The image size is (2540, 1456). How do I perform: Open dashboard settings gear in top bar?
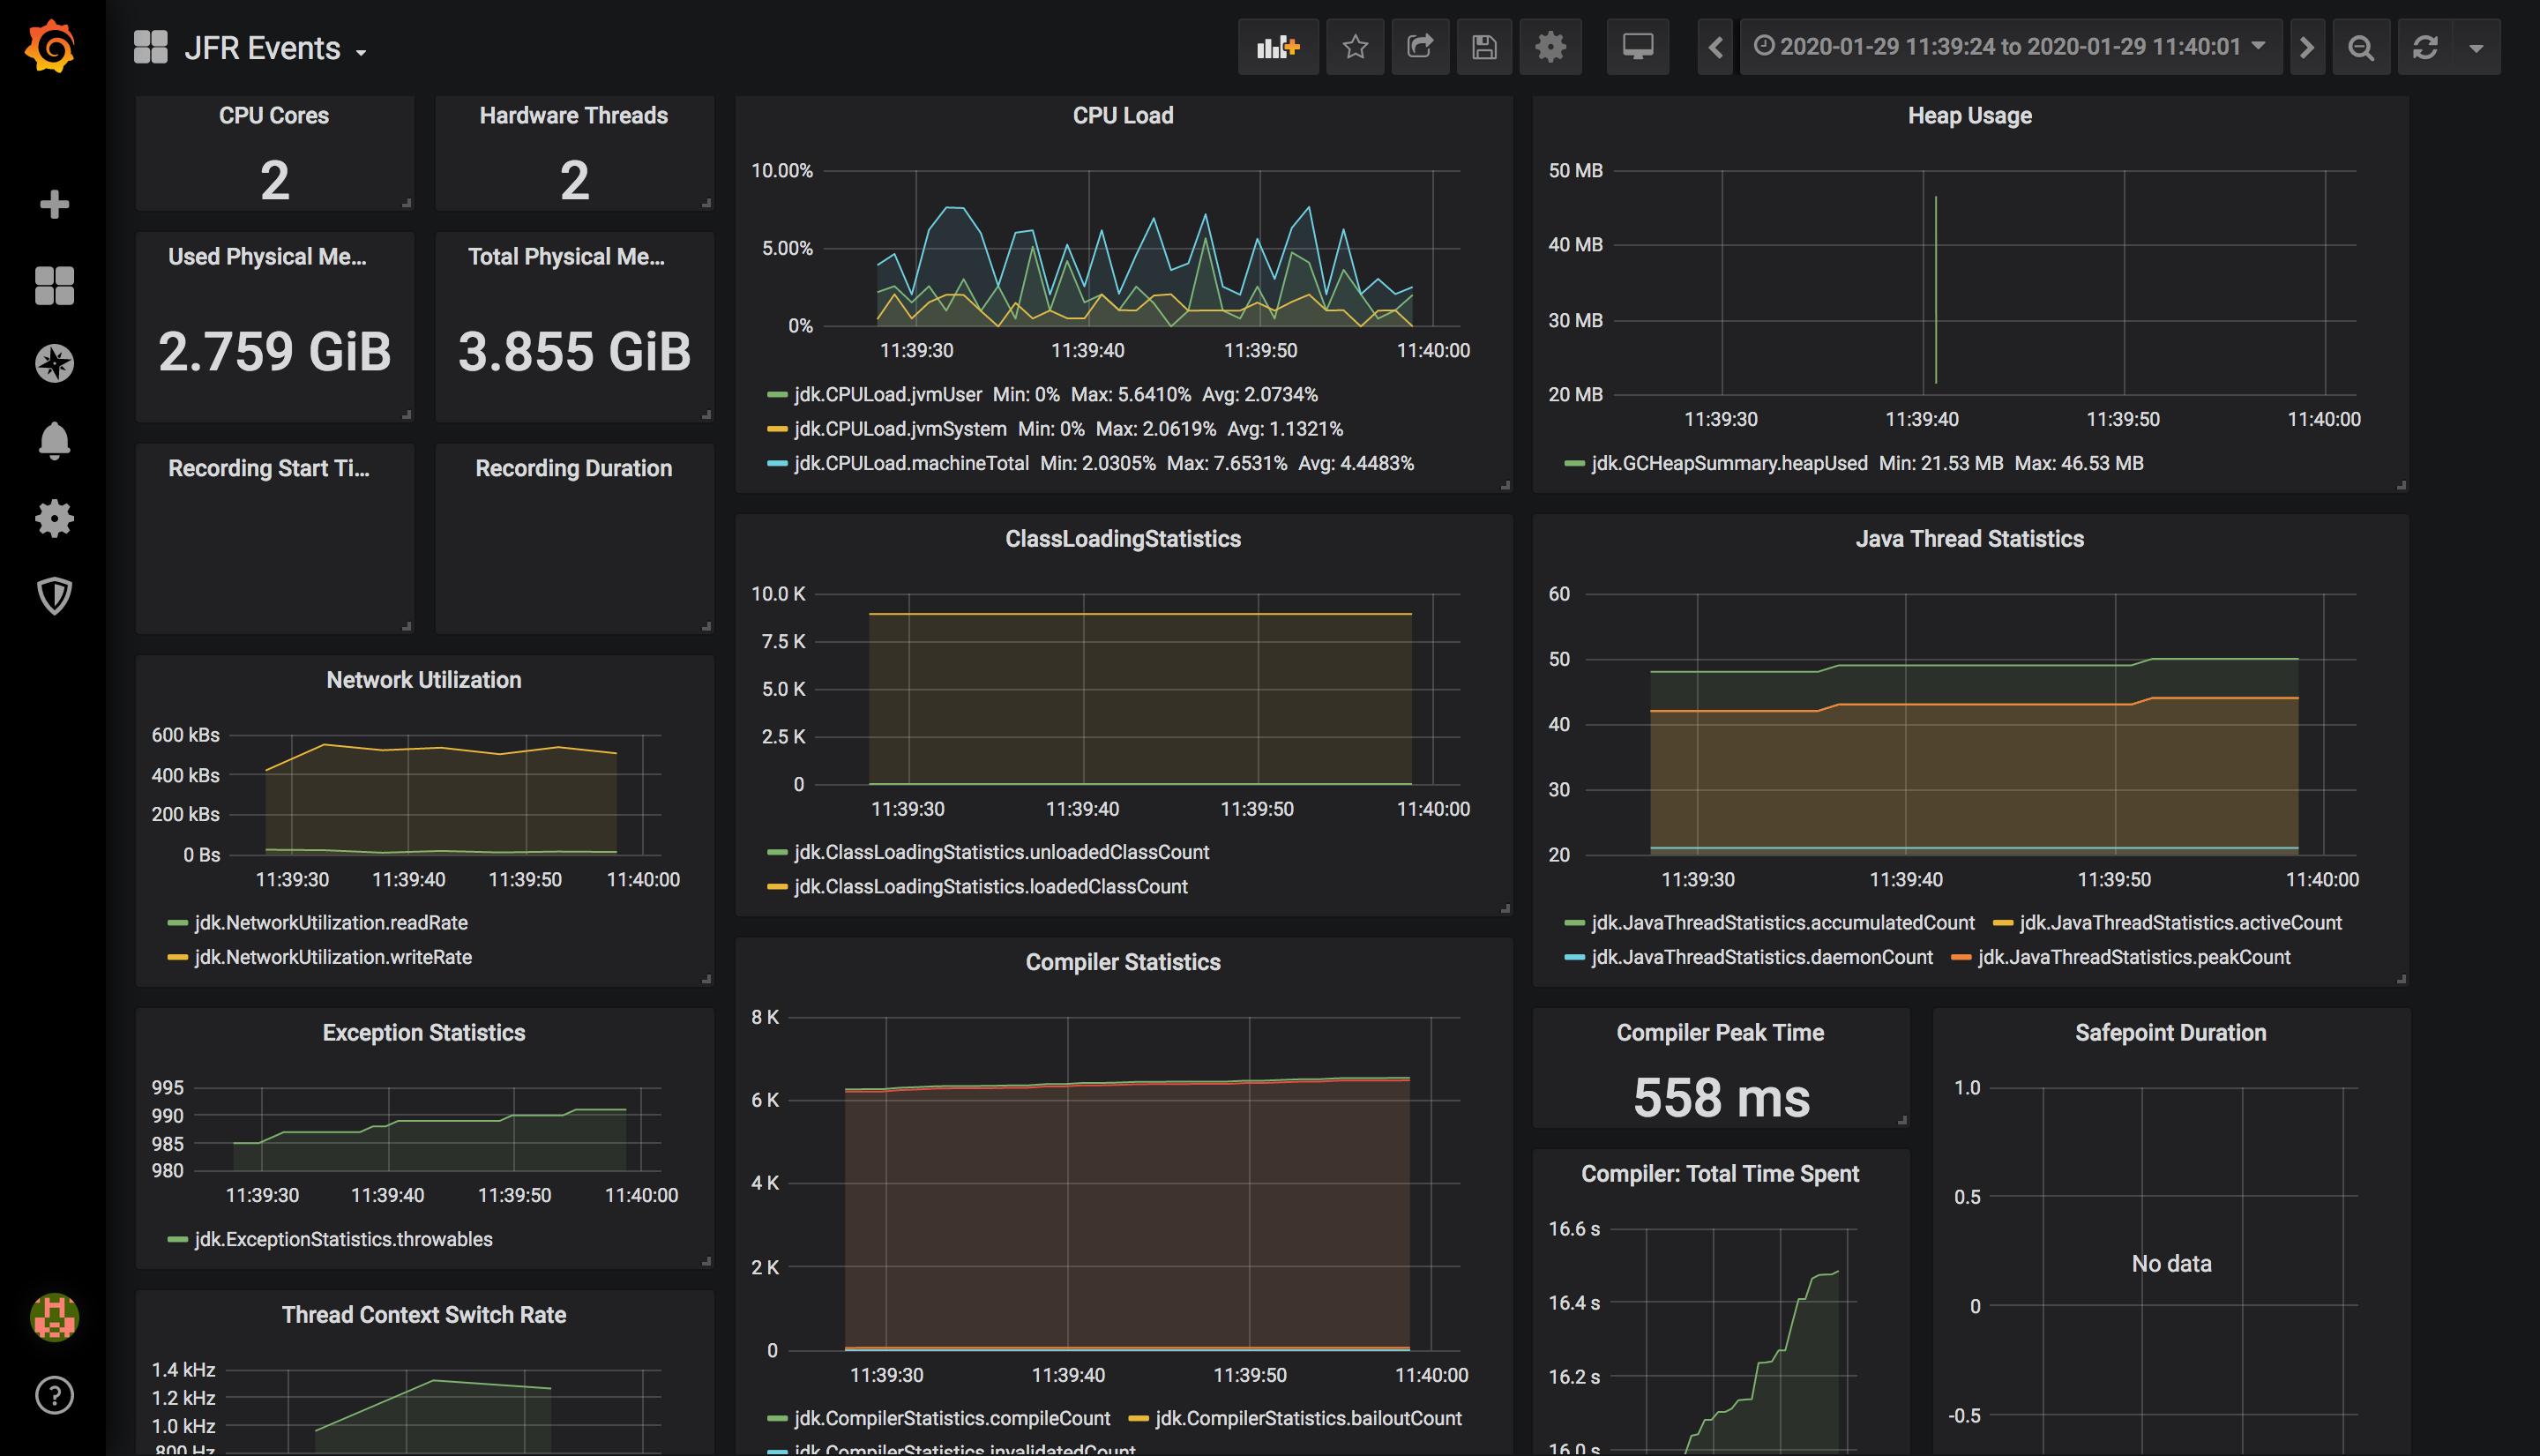(x=1550, y=47)
